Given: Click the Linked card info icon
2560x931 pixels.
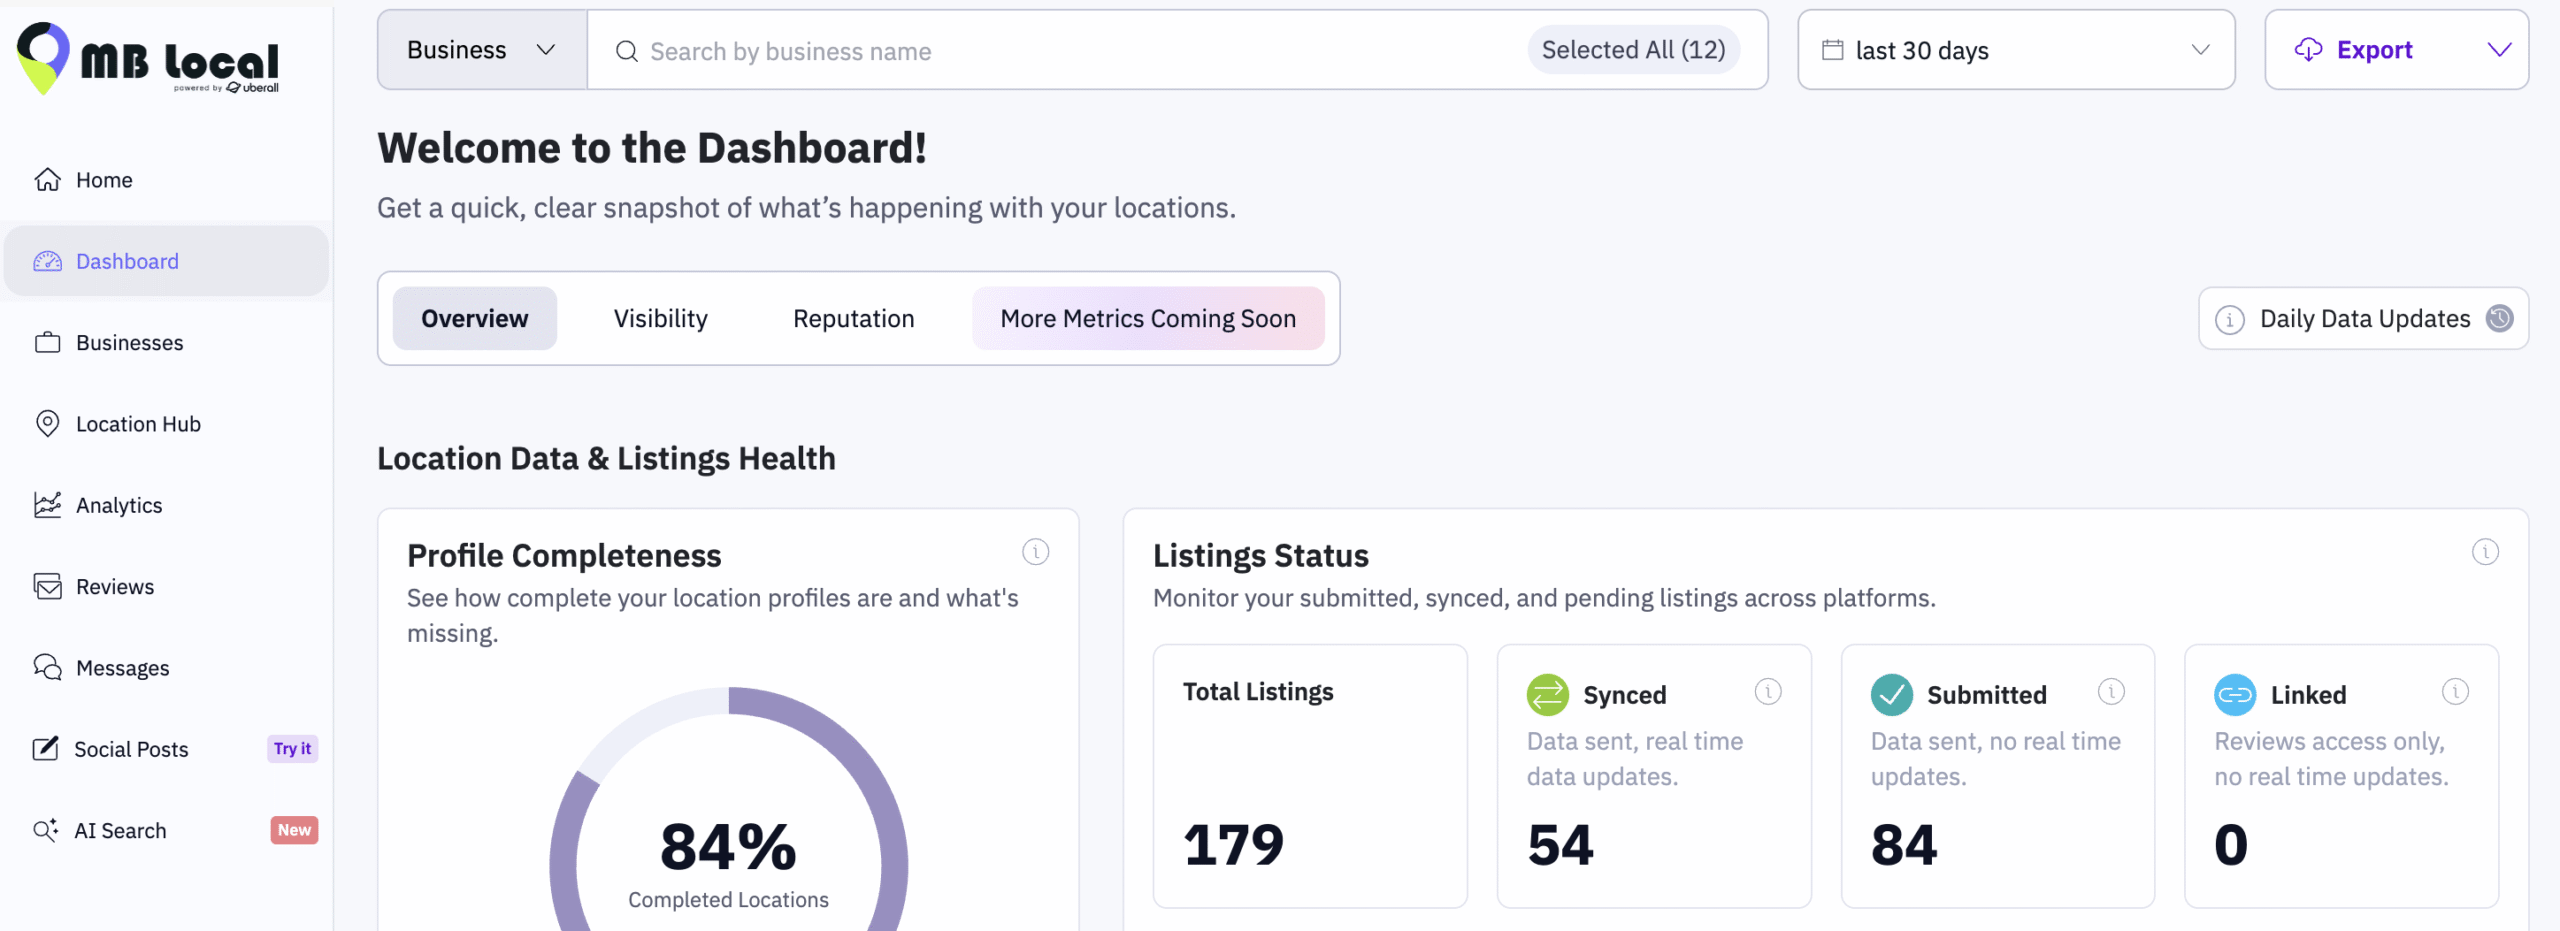Looking at the screenshot, I should pos(2455,692).
